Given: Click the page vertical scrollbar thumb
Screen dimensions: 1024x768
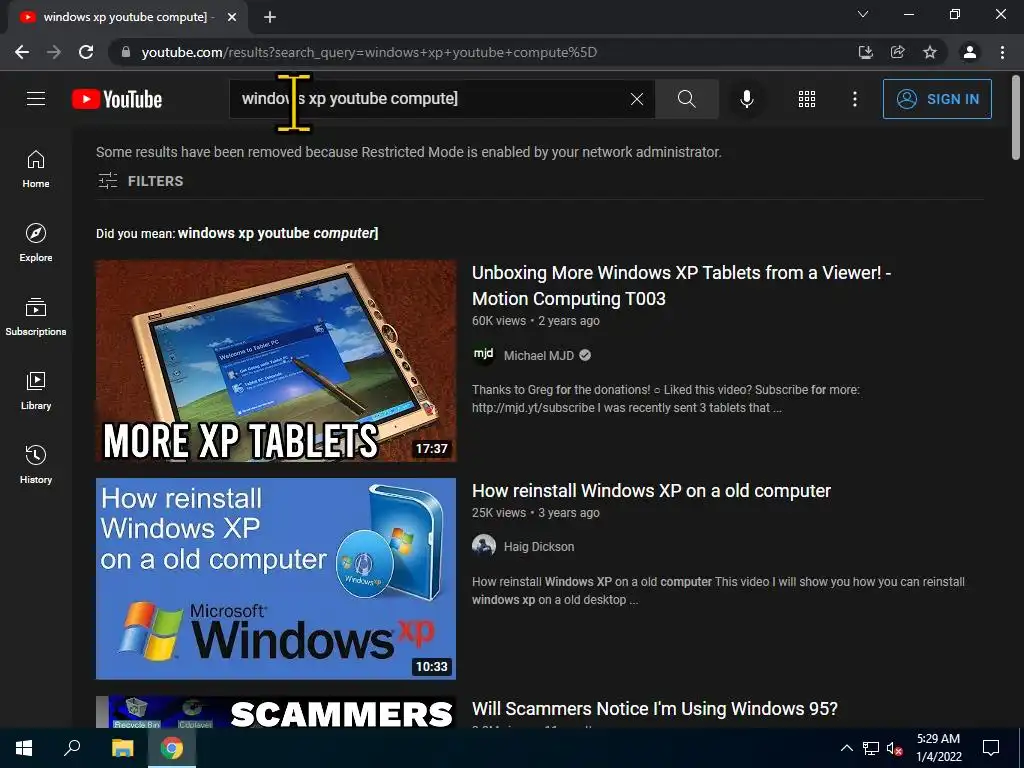Looking at the screenshot, I should click(x=1016, y=118).
